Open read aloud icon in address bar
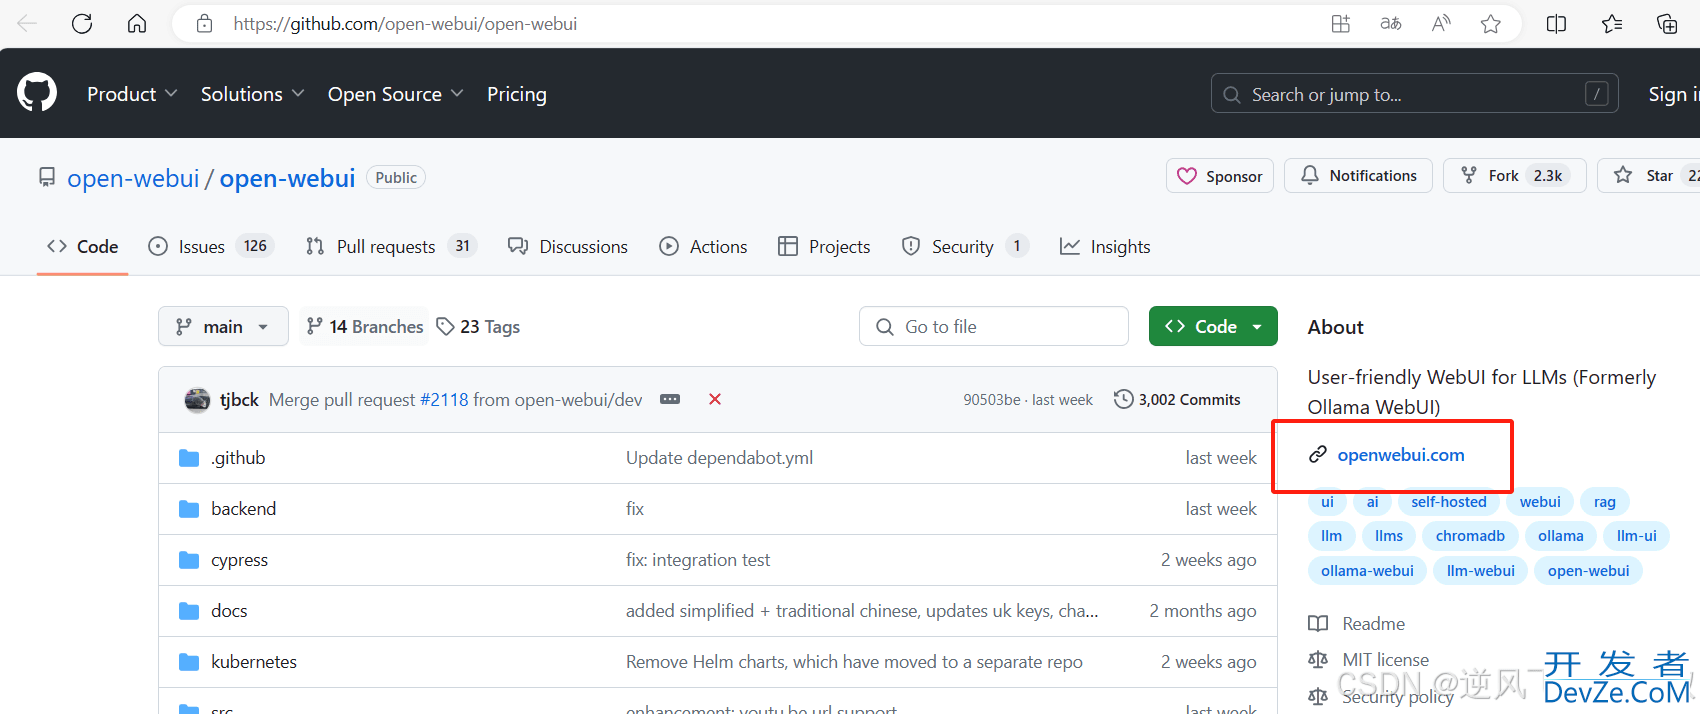1700x714 pixels. [x=1441, y=24]
